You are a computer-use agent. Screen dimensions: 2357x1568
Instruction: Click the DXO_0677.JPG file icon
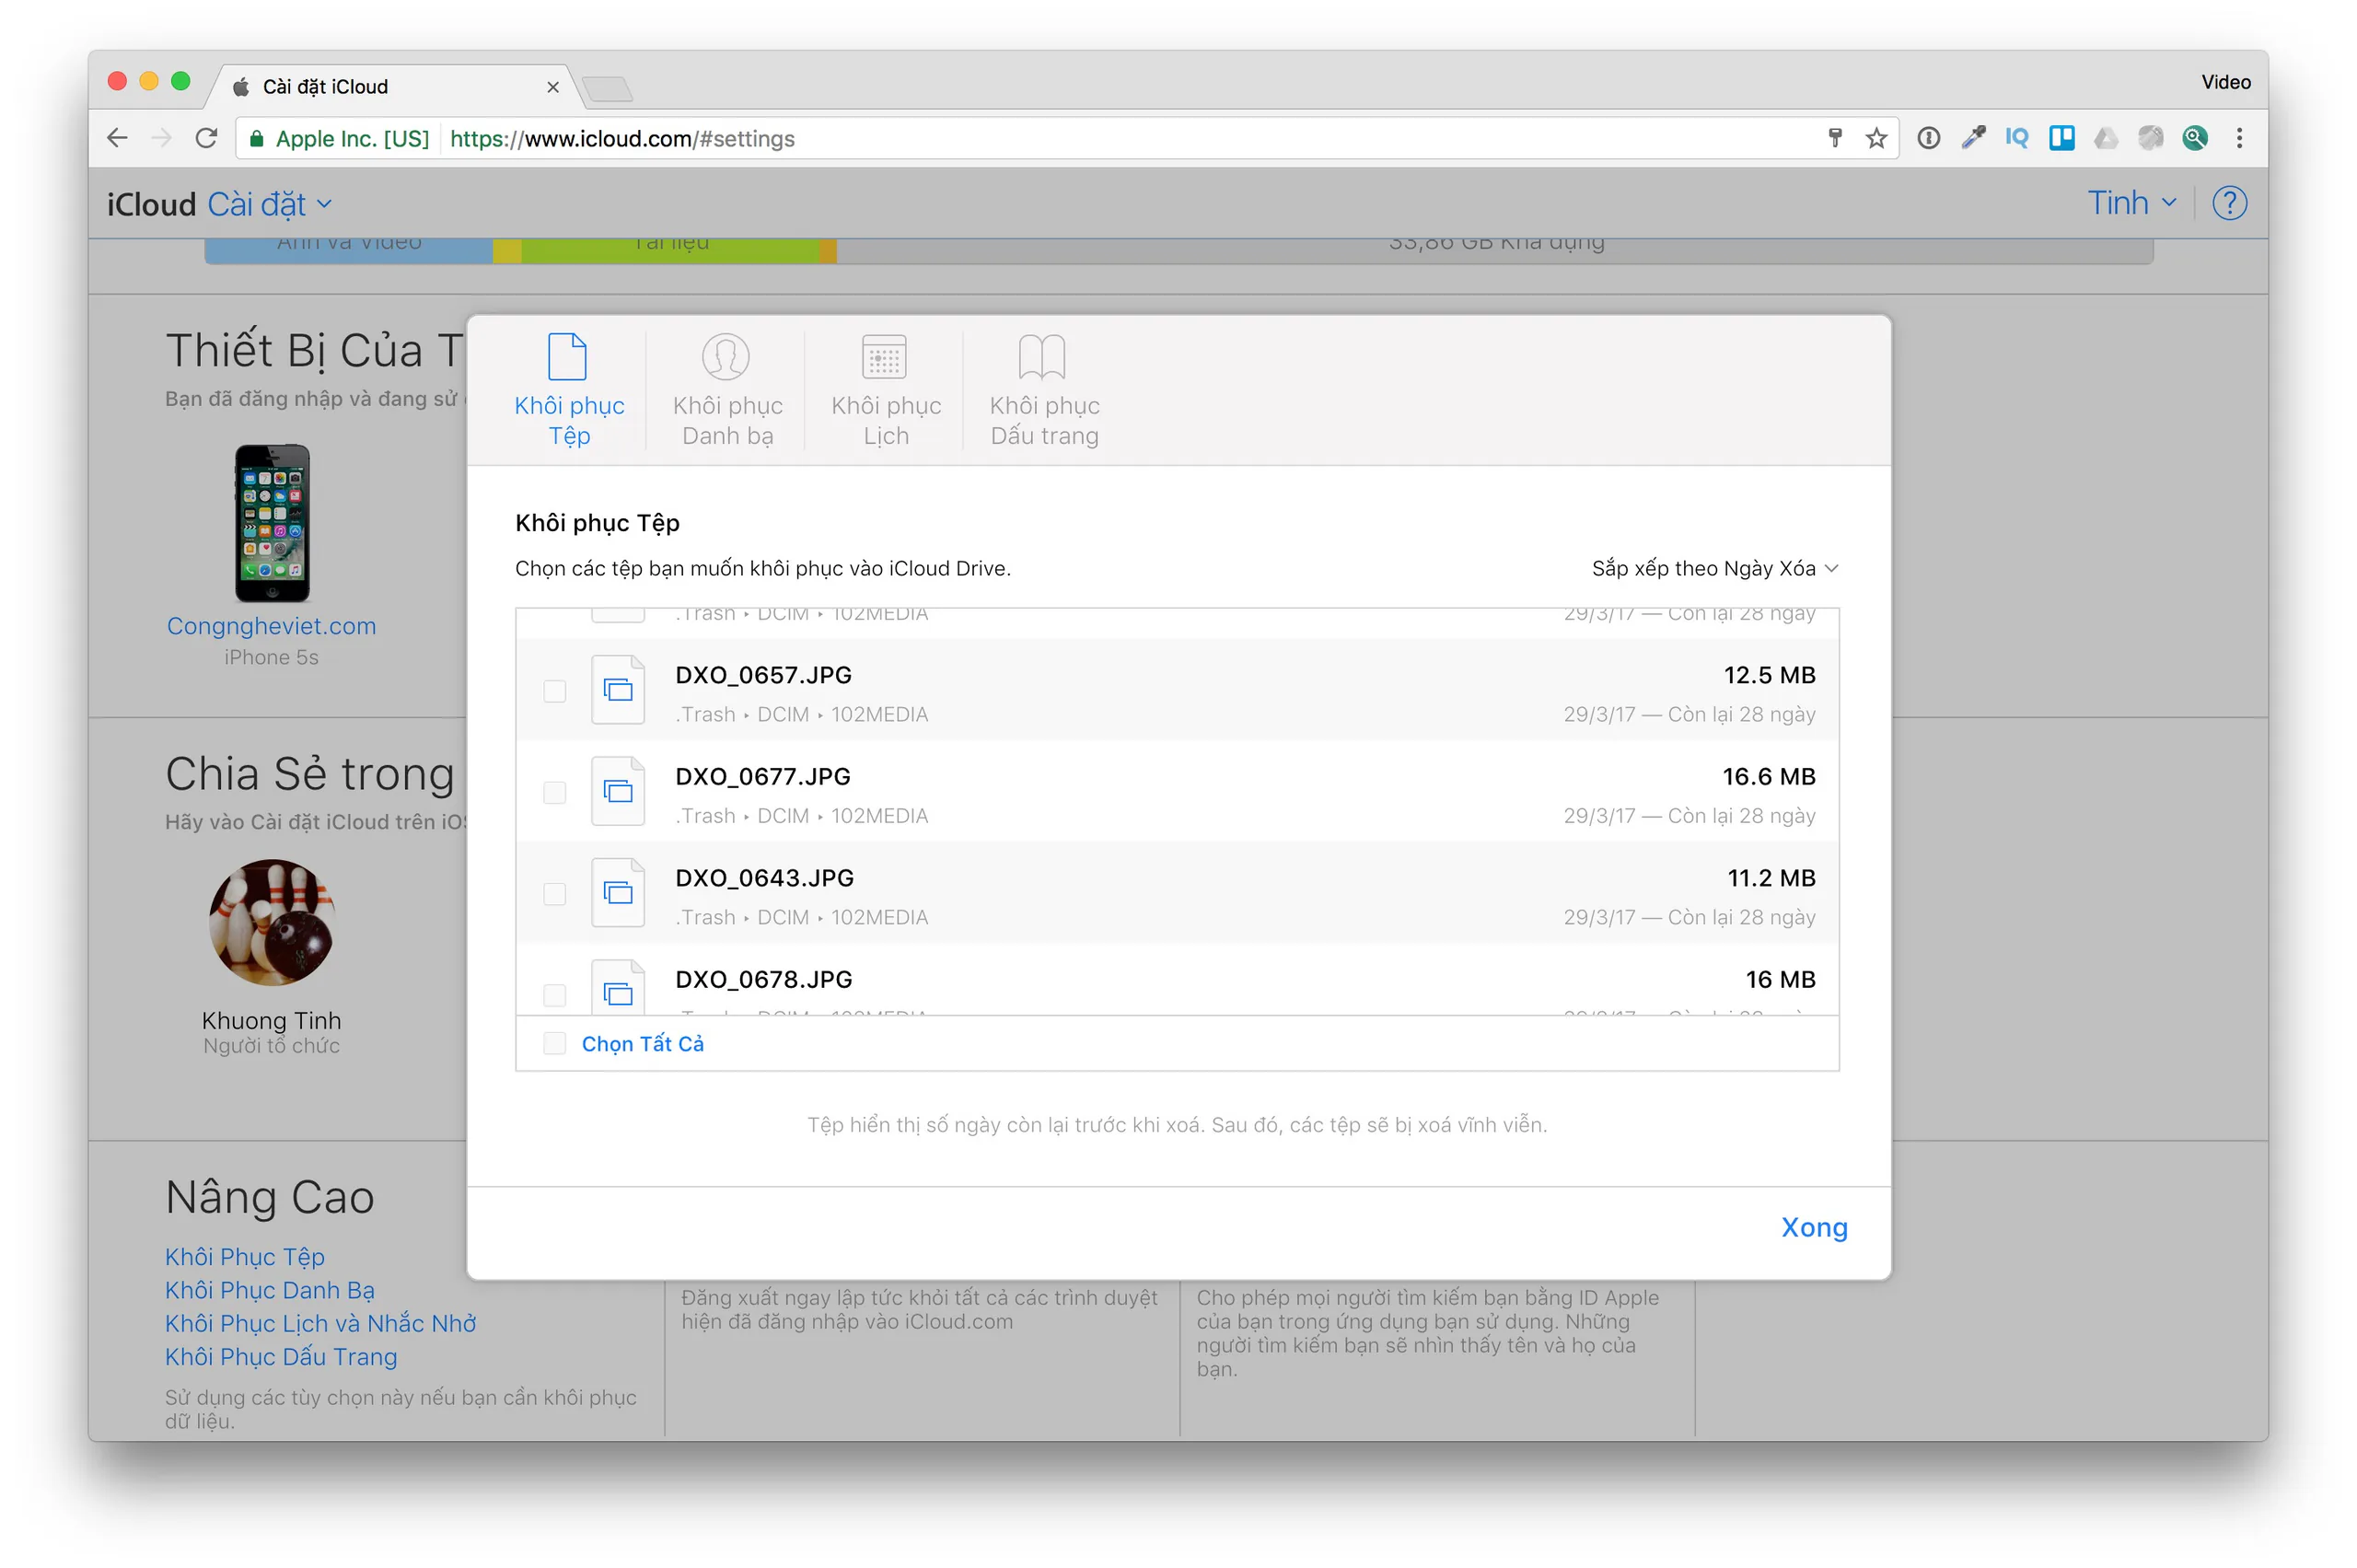pos(617,791)
